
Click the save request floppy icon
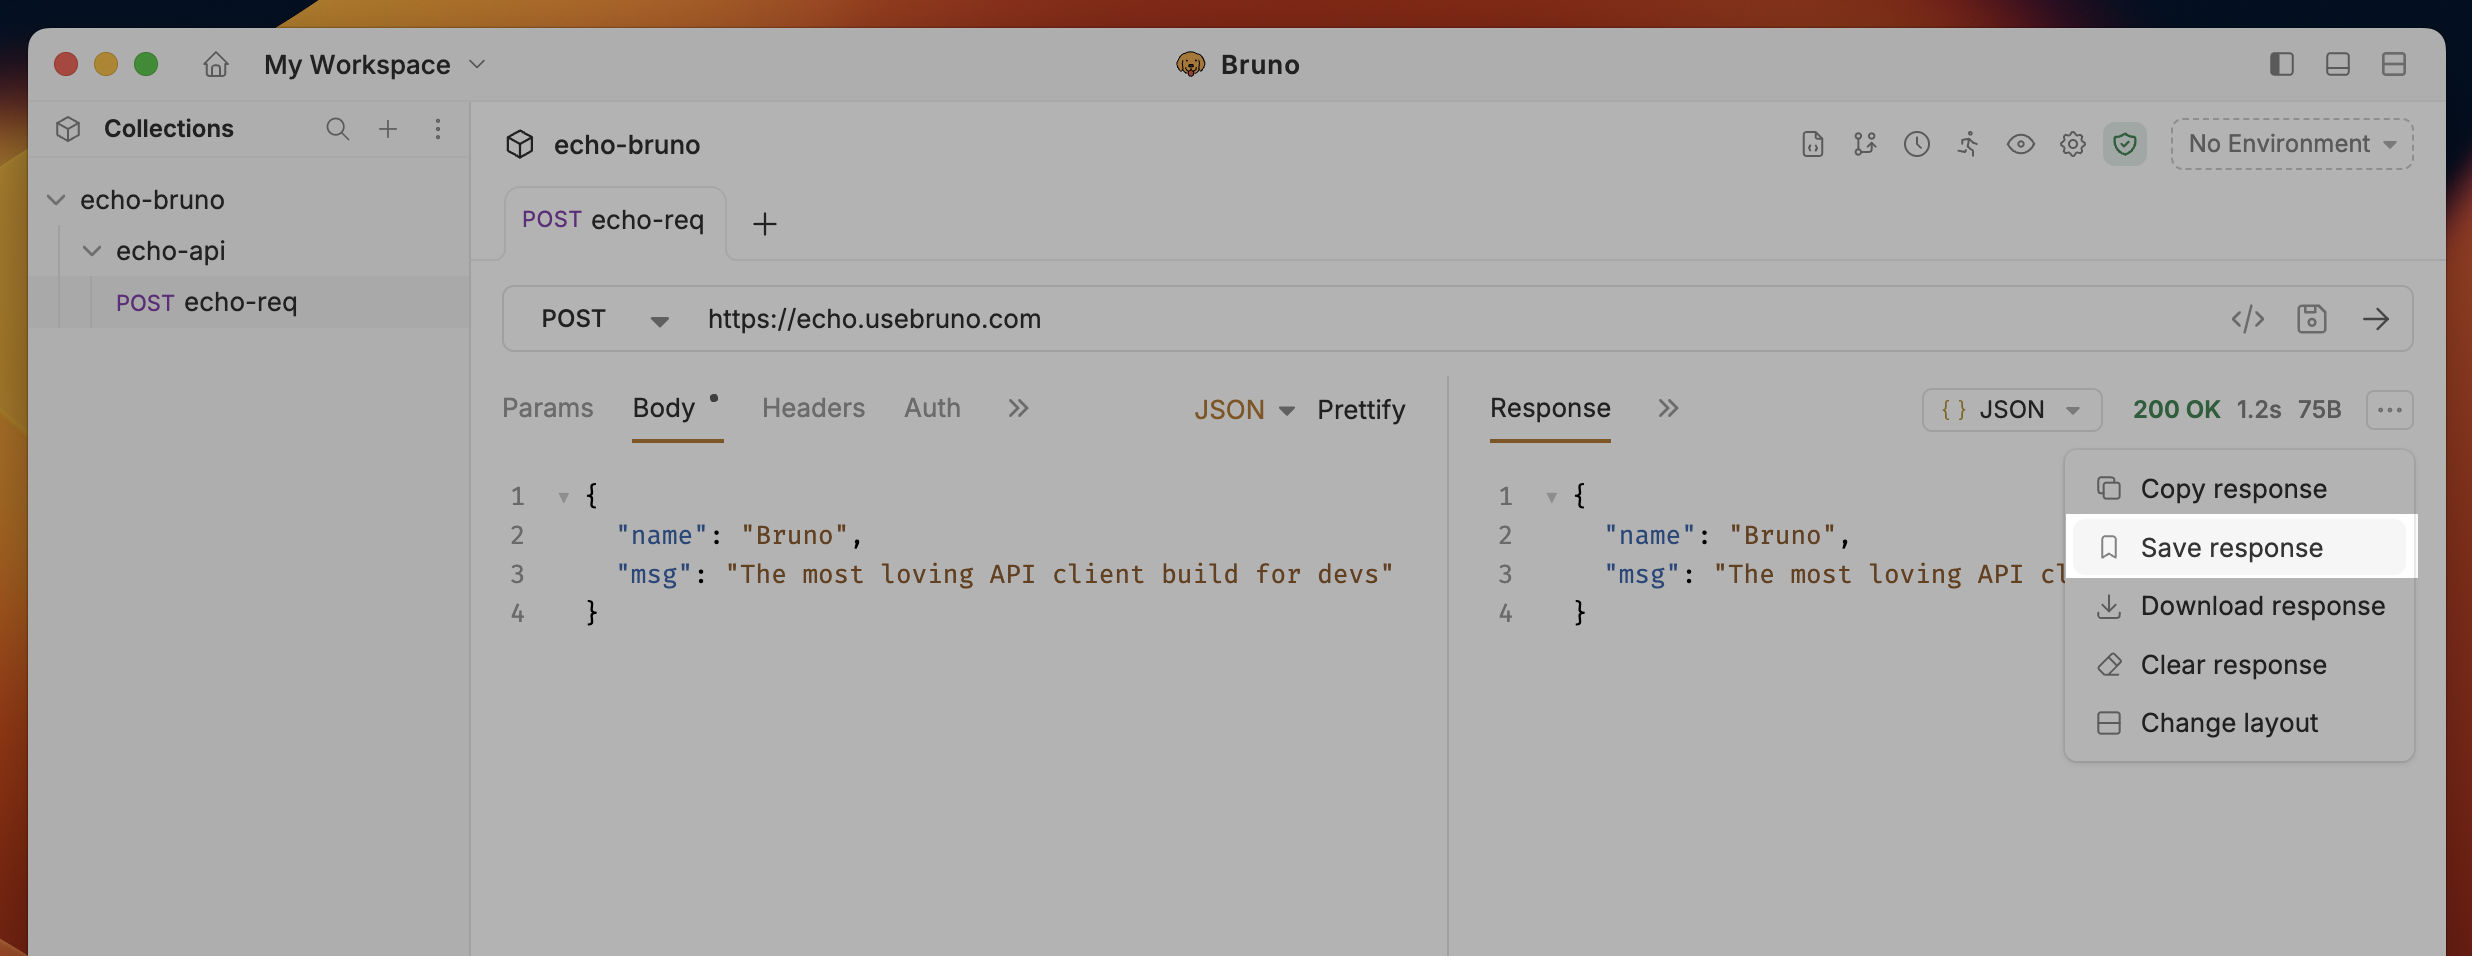2312,319
